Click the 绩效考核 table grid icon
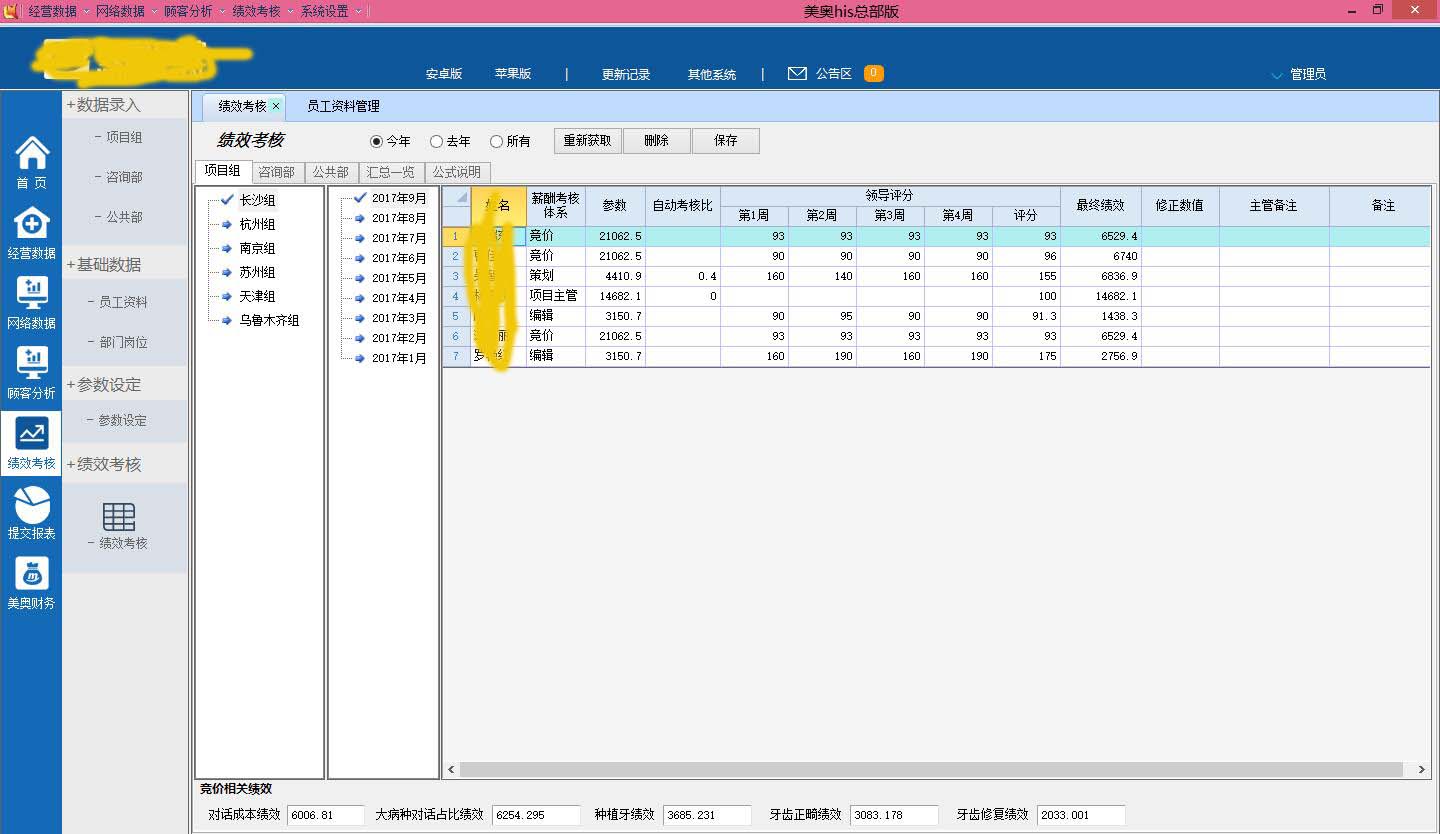The image size is (1440, 834). pos(119,517)
